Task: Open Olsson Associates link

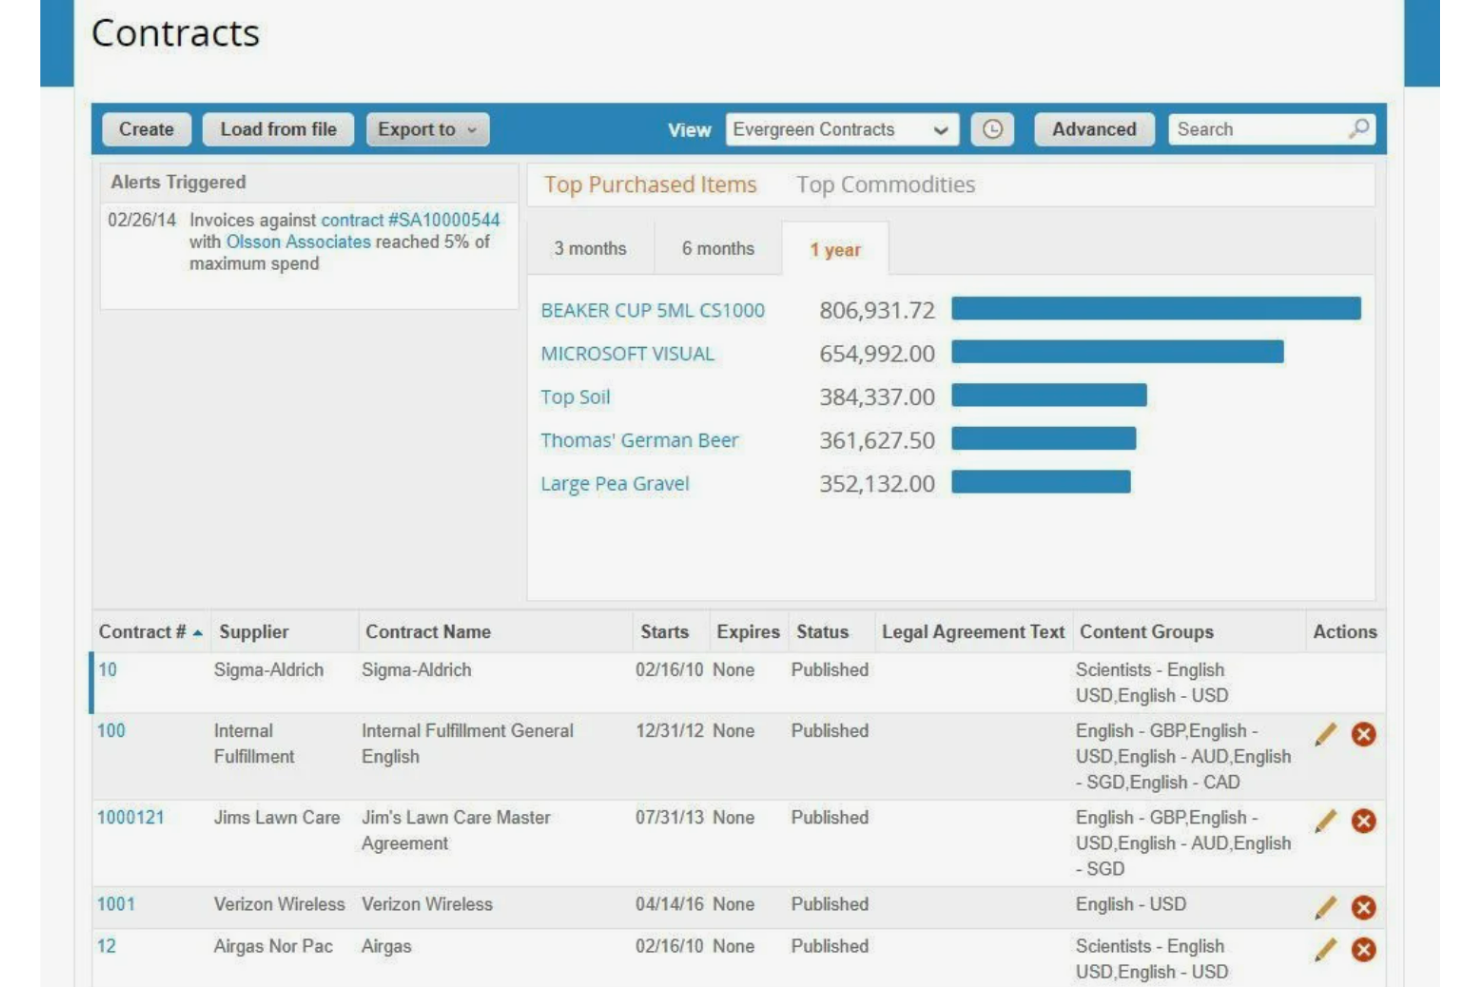Action: click(x=298, y=242)
